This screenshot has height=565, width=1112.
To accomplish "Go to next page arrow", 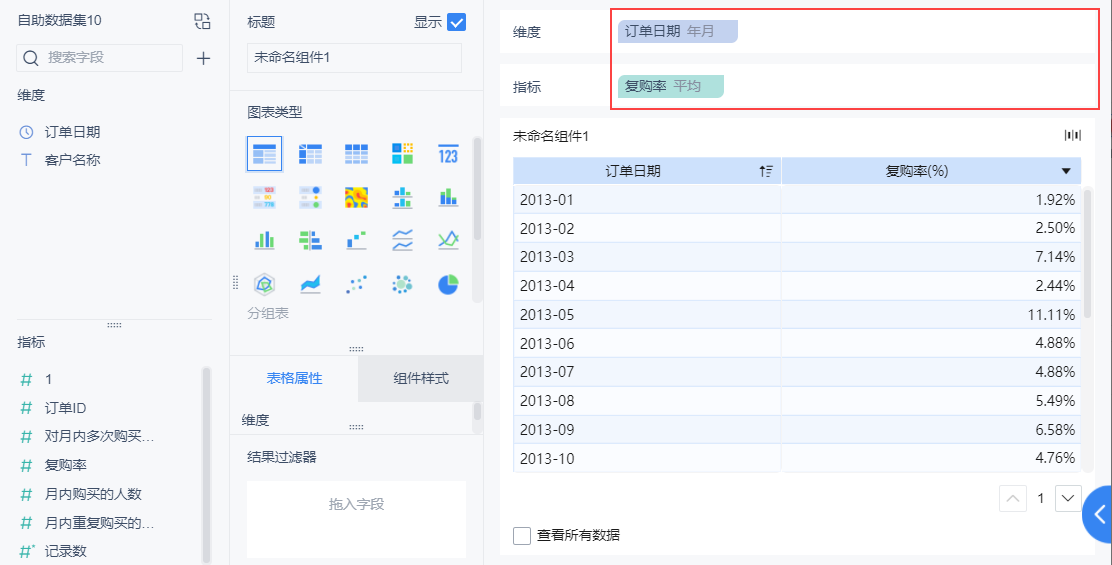I will coord(1068,498).
